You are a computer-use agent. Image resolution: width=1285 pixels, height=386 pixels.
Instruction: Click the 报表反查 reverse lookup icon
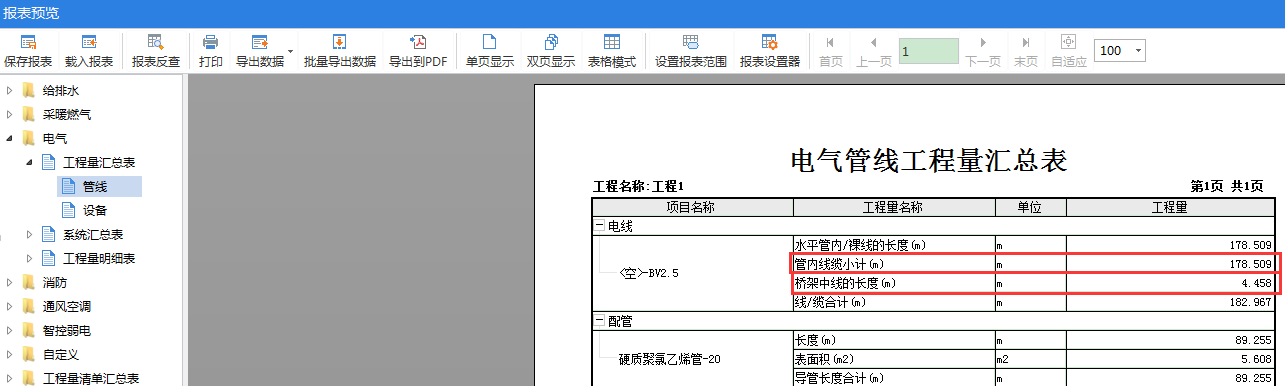pos(156,43)
